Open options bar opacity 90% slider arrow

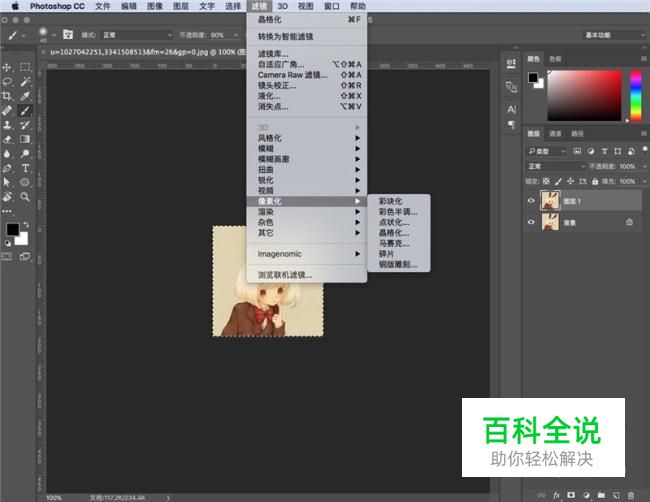(235, 35)
